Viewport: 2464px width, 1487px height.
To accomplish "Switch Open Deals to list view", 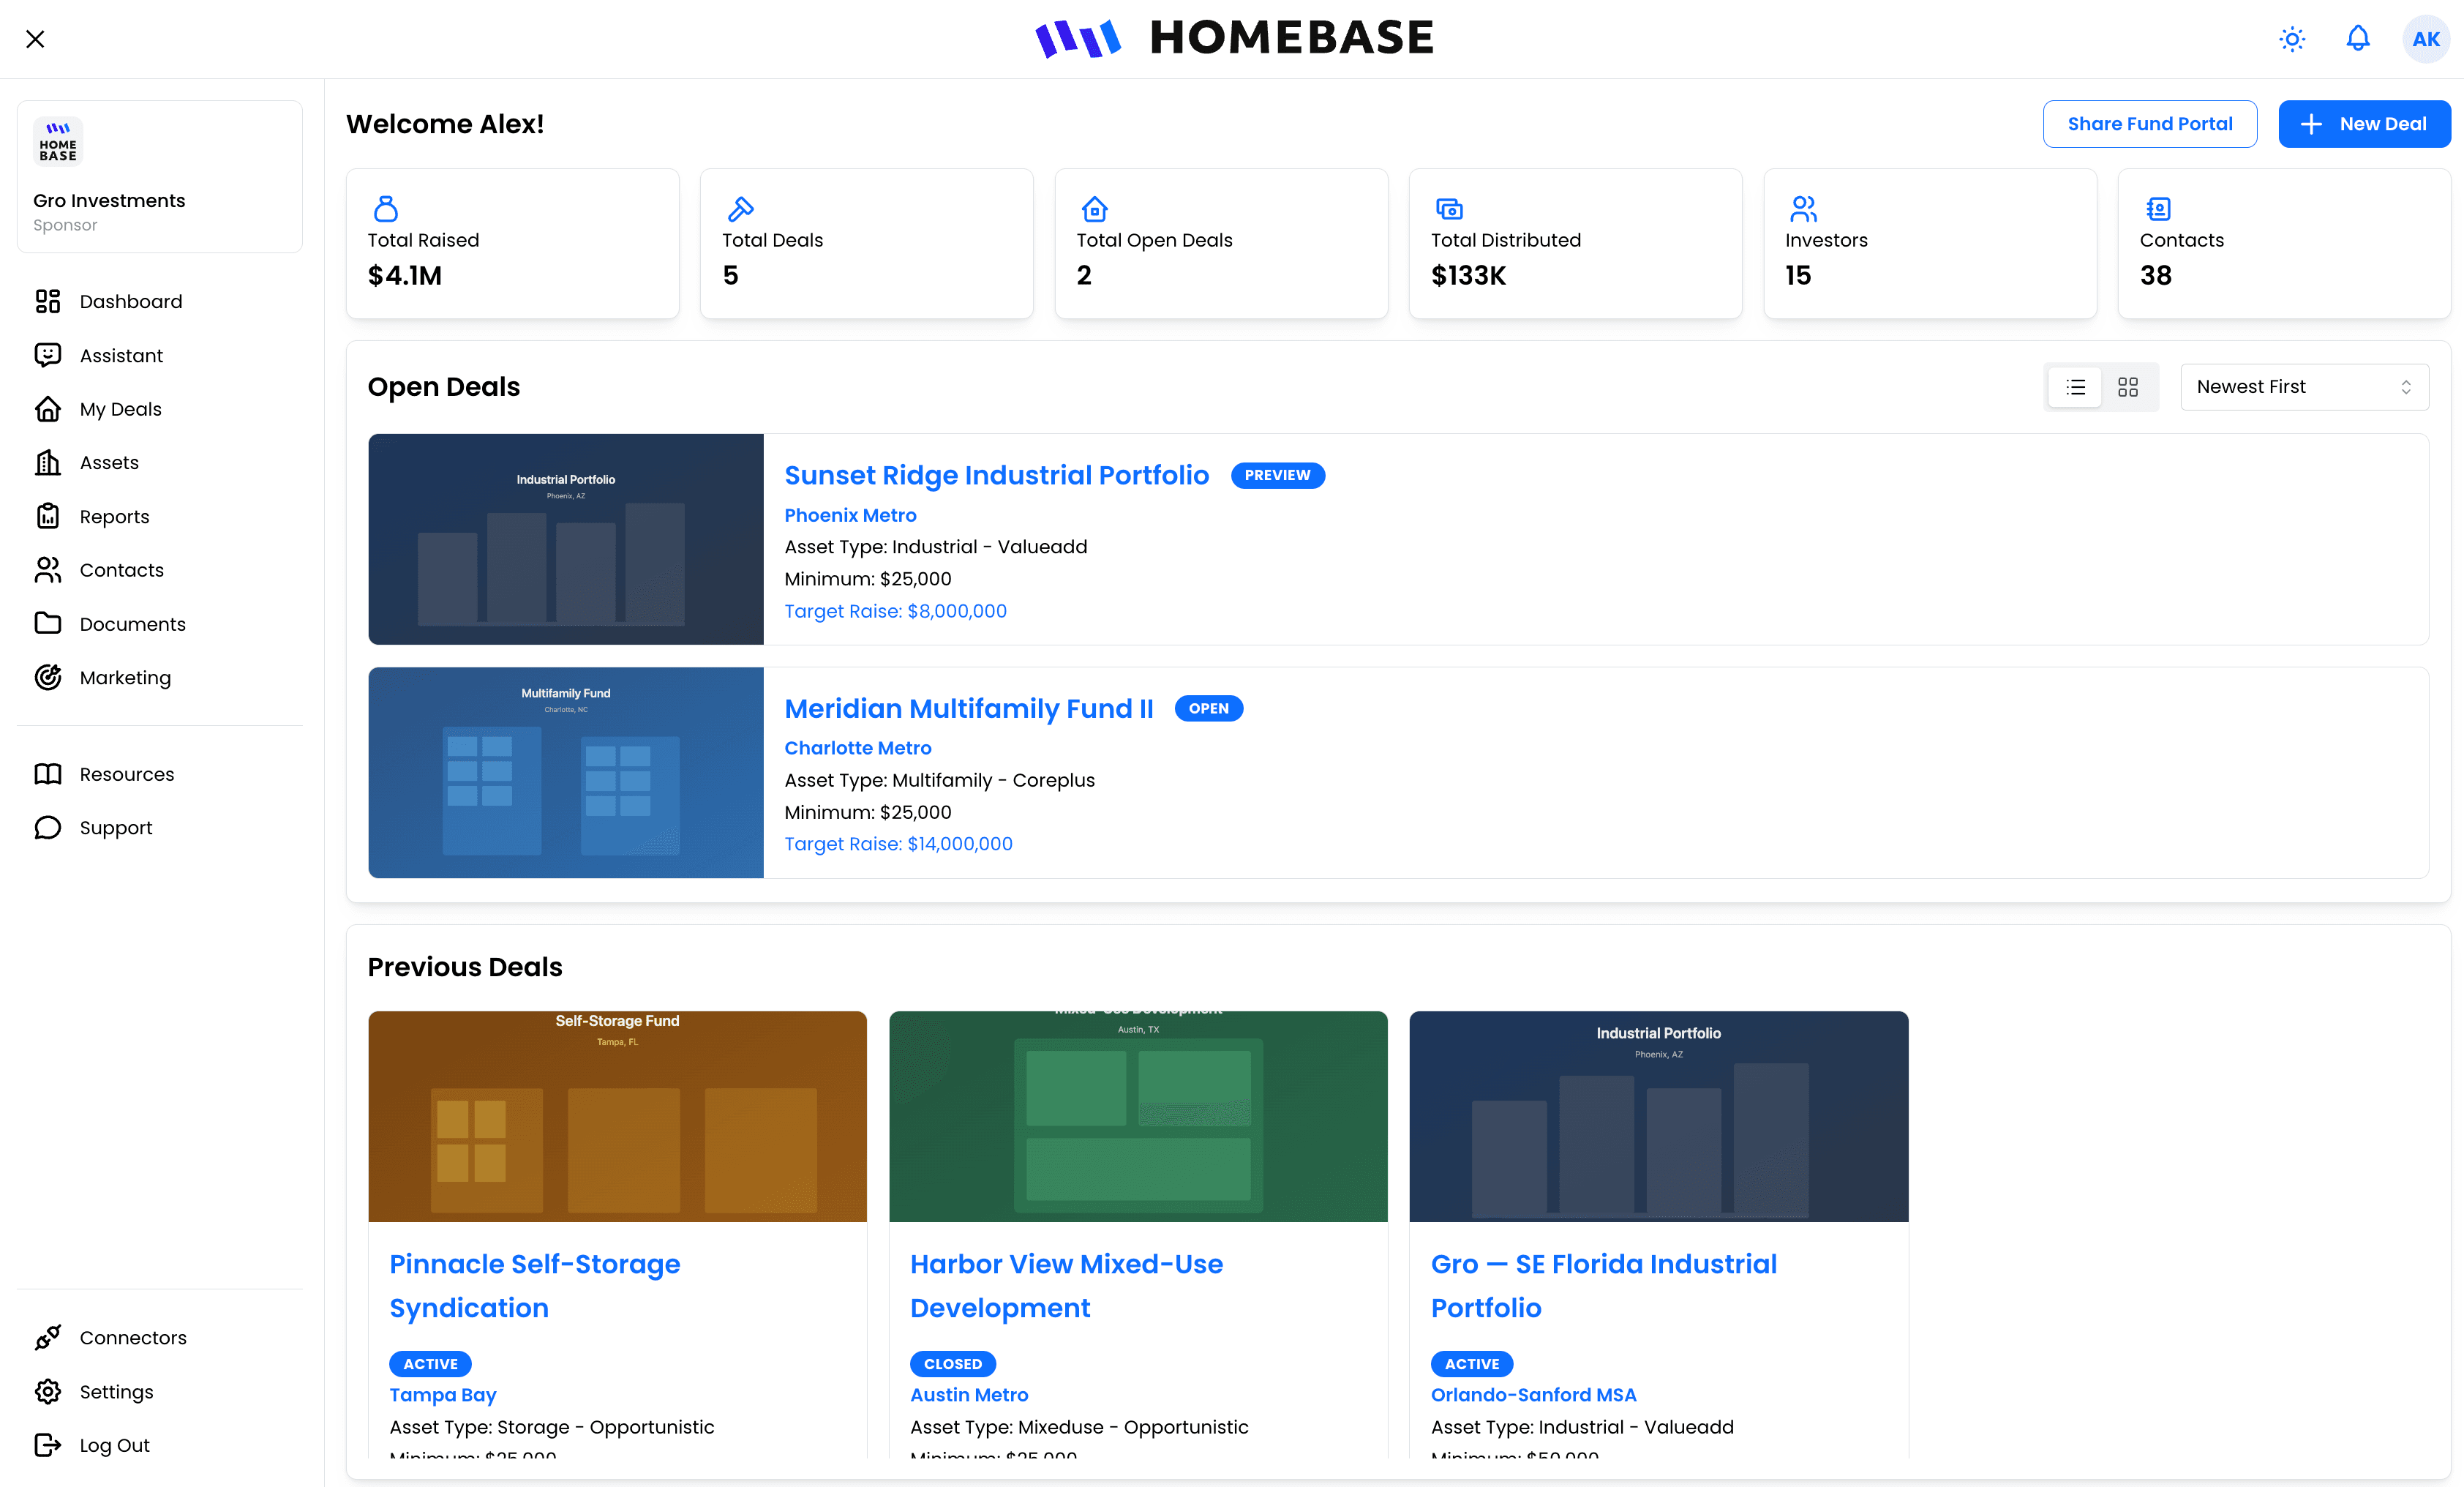I will (x=2075, y=387).
